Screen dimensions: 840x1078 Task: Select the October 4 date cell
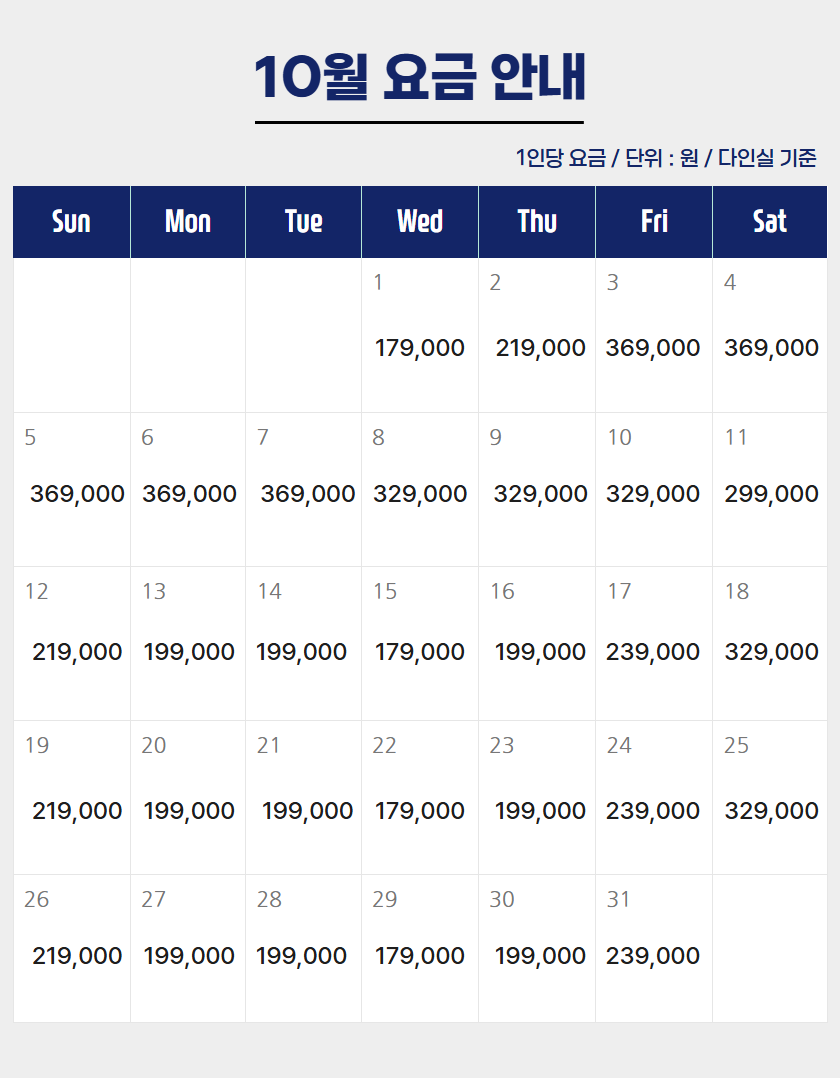pyautogui.click(x=770, y=335)
